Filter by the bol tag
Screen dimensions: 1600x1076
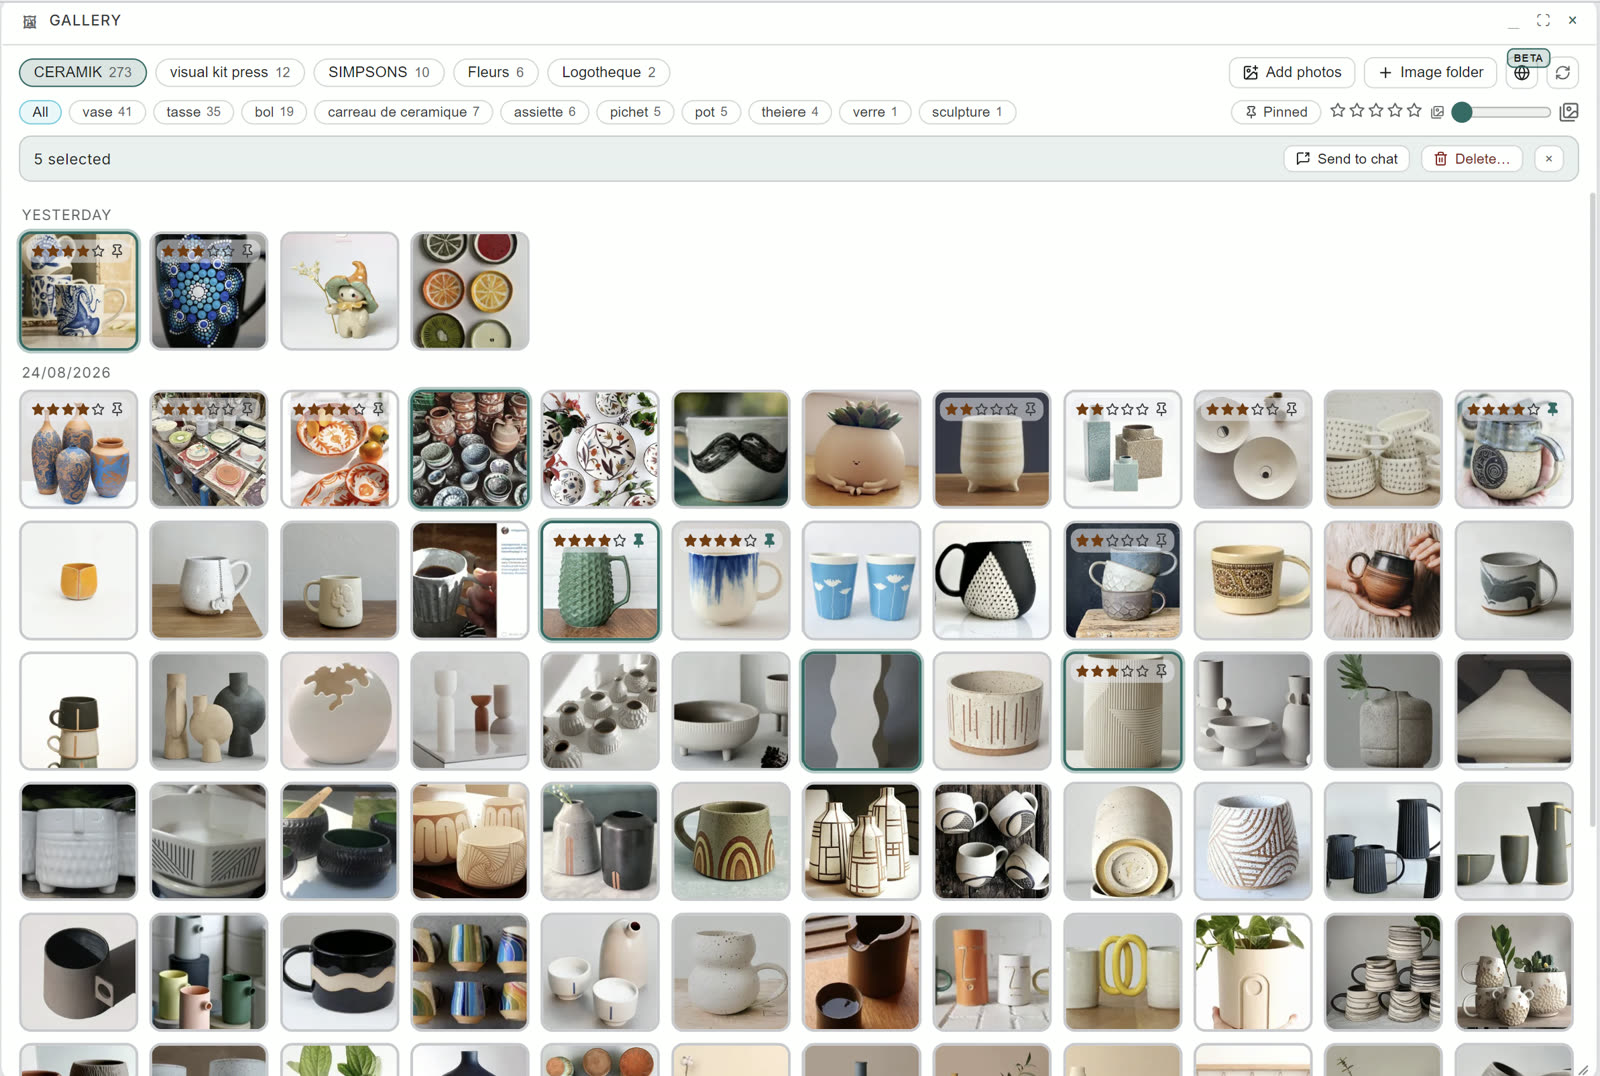(274, 112)
